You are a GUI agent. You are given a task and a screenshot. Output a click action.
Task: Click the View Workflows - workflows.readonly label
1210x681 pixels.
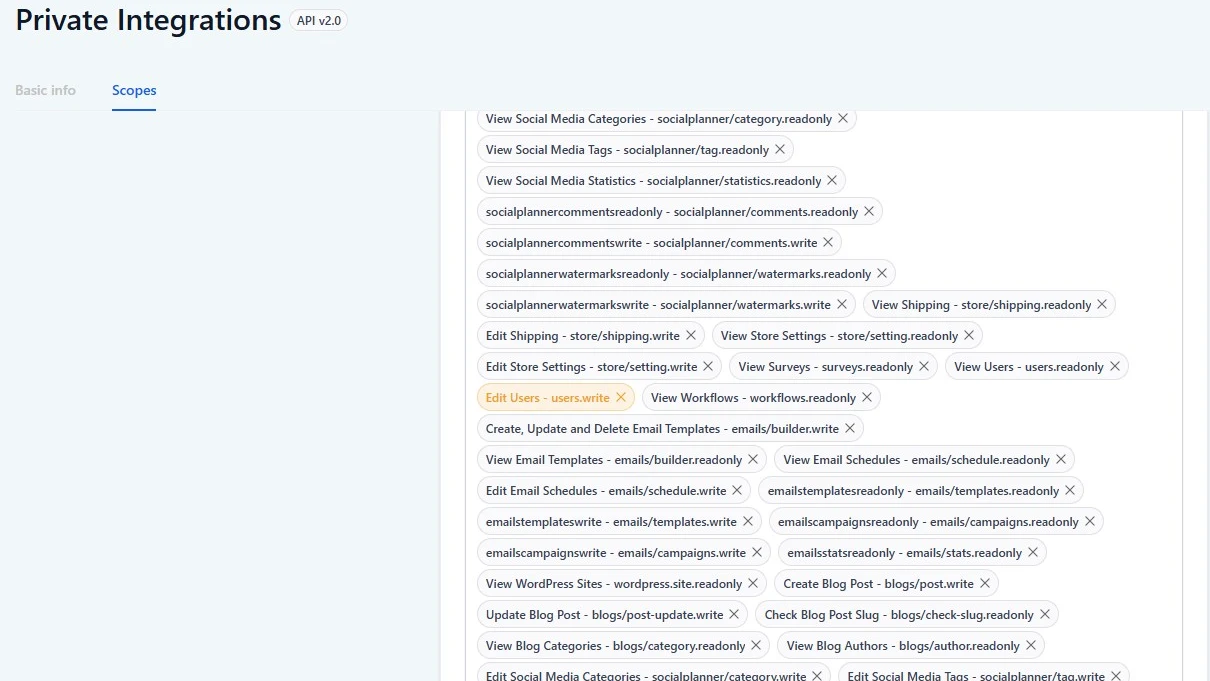click(753, 398)
